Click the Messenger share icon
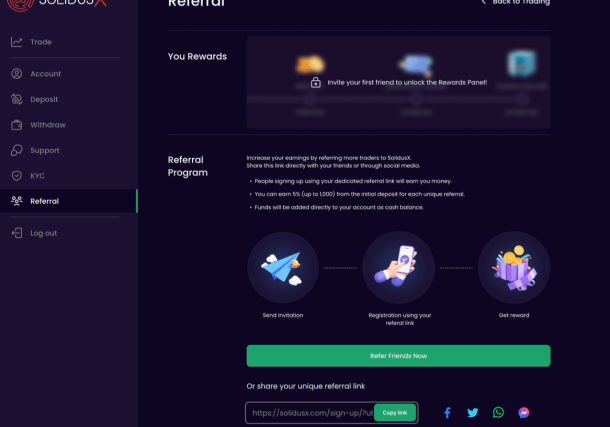Viewport: 610px width, 427px height. click(524, 413)
